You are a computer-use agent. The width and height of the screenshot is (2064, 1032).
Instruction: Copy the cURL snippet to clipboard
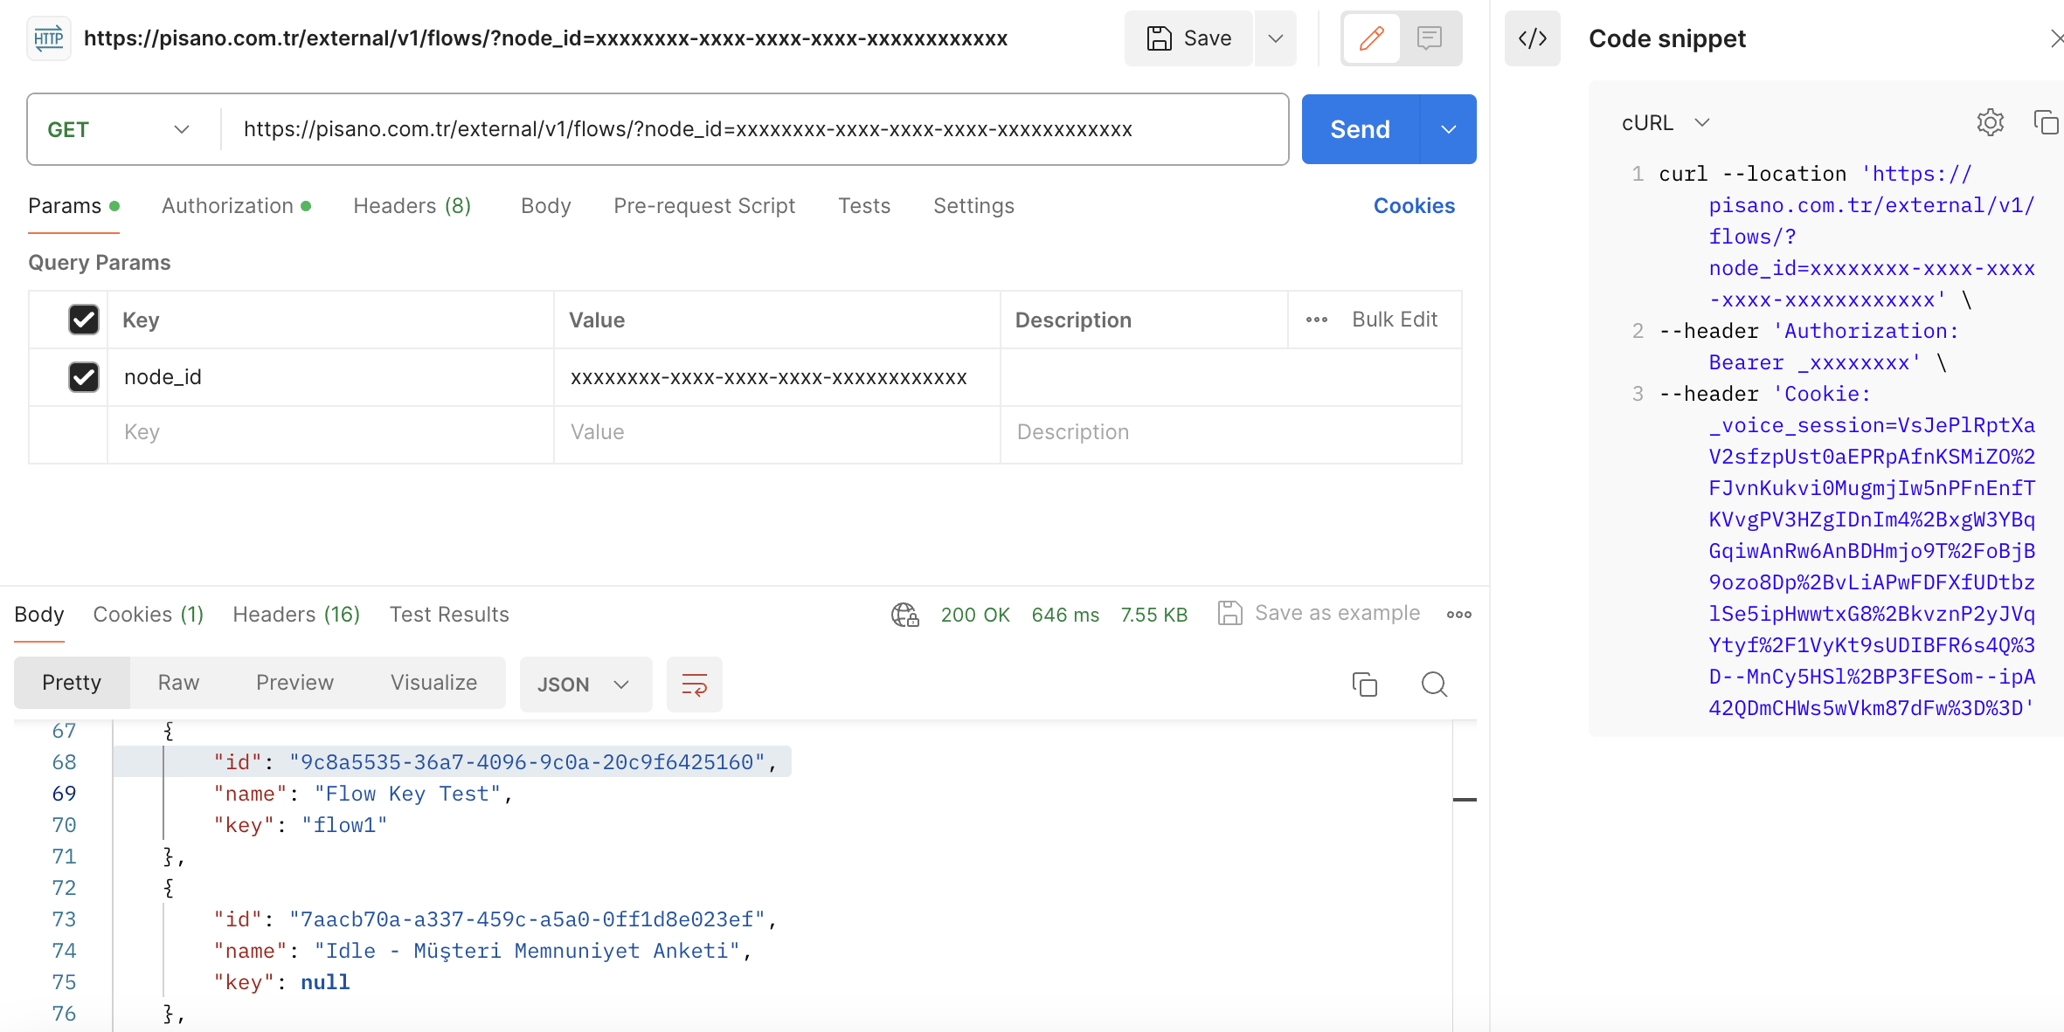pyautogui.click(x=2045, y=122)
